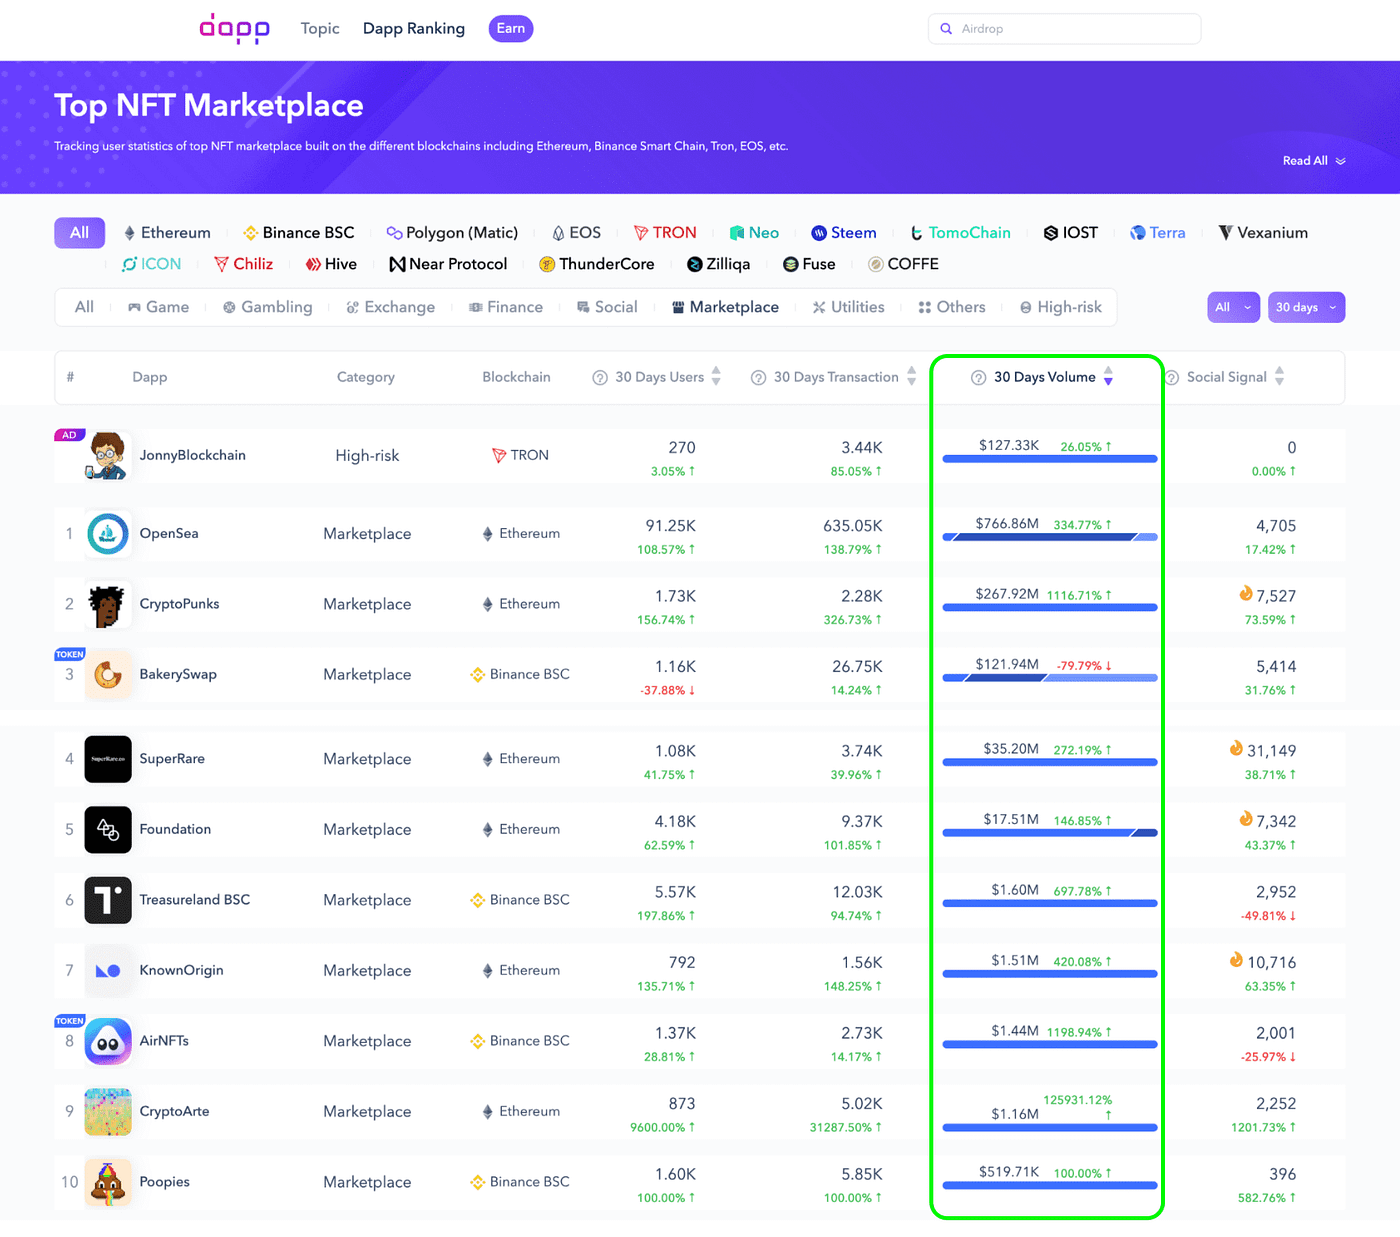Open the CryptoArte thumbnail logo
Image resolution: width=1400 pixels, height=1237 pixels.
pyautogui.click(x=108, y=1112)
